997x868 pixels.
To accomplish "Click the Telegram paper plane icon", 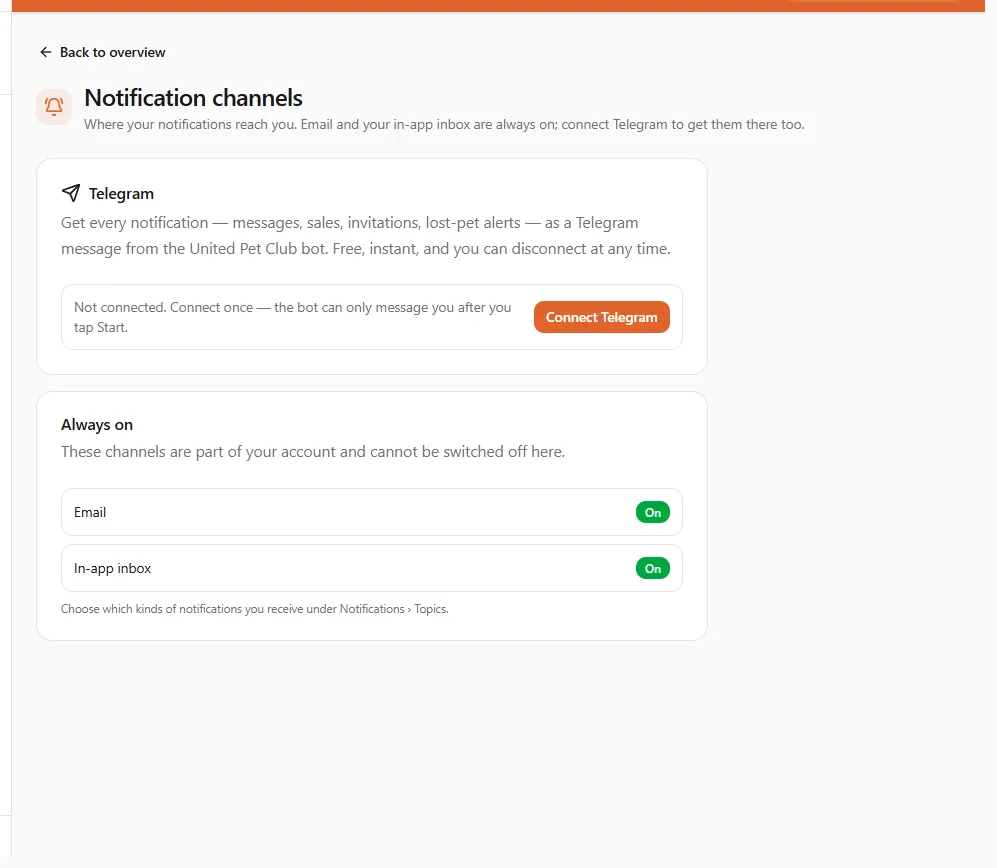I will pos(71,193).
